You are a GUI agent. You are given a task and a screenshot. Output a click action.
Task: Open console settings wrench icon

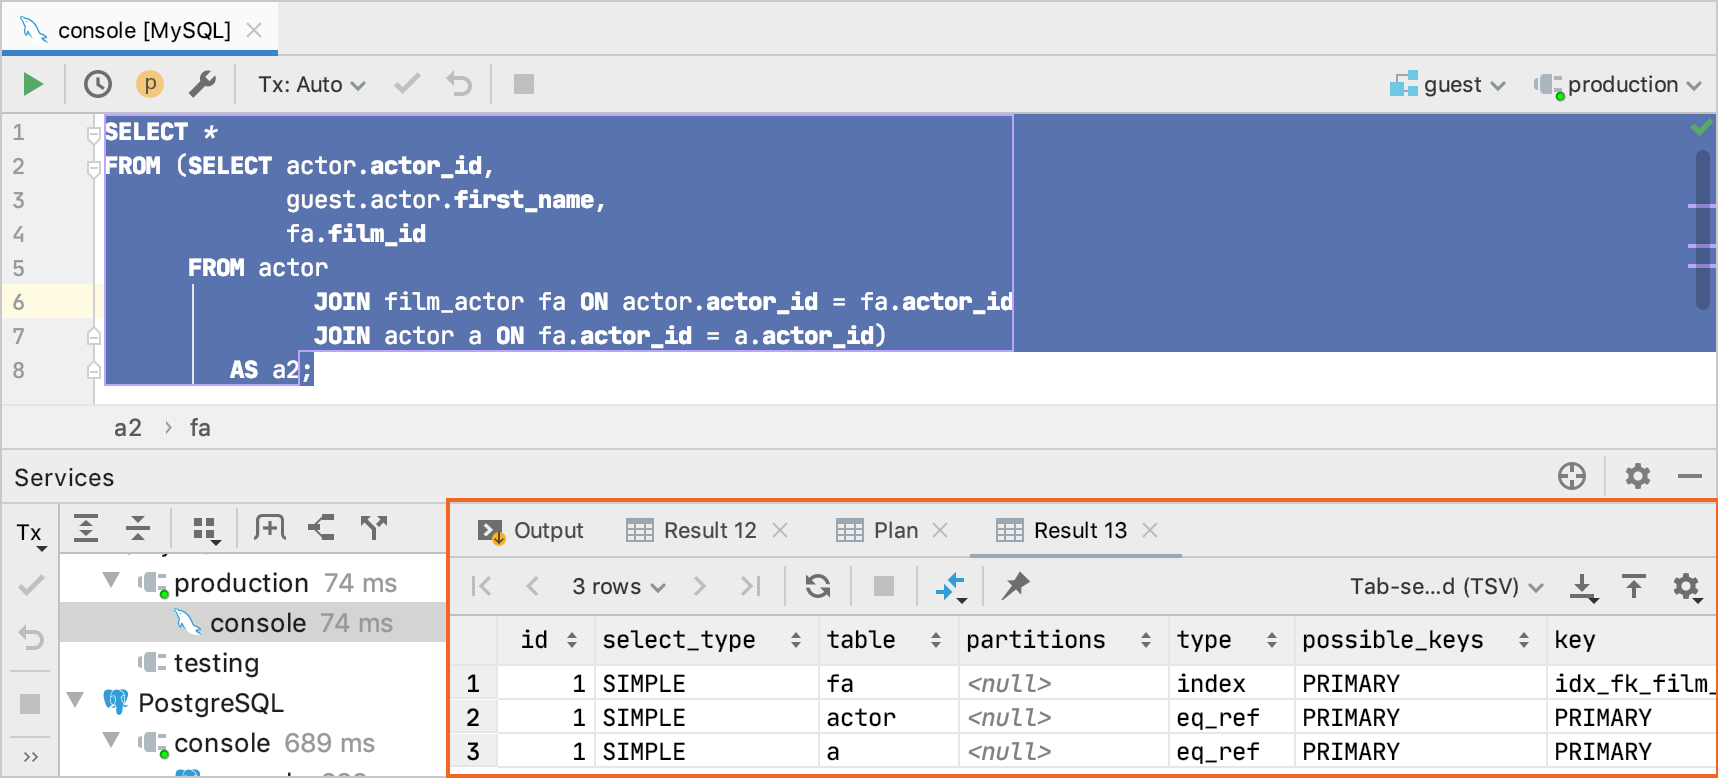[203, 84]
